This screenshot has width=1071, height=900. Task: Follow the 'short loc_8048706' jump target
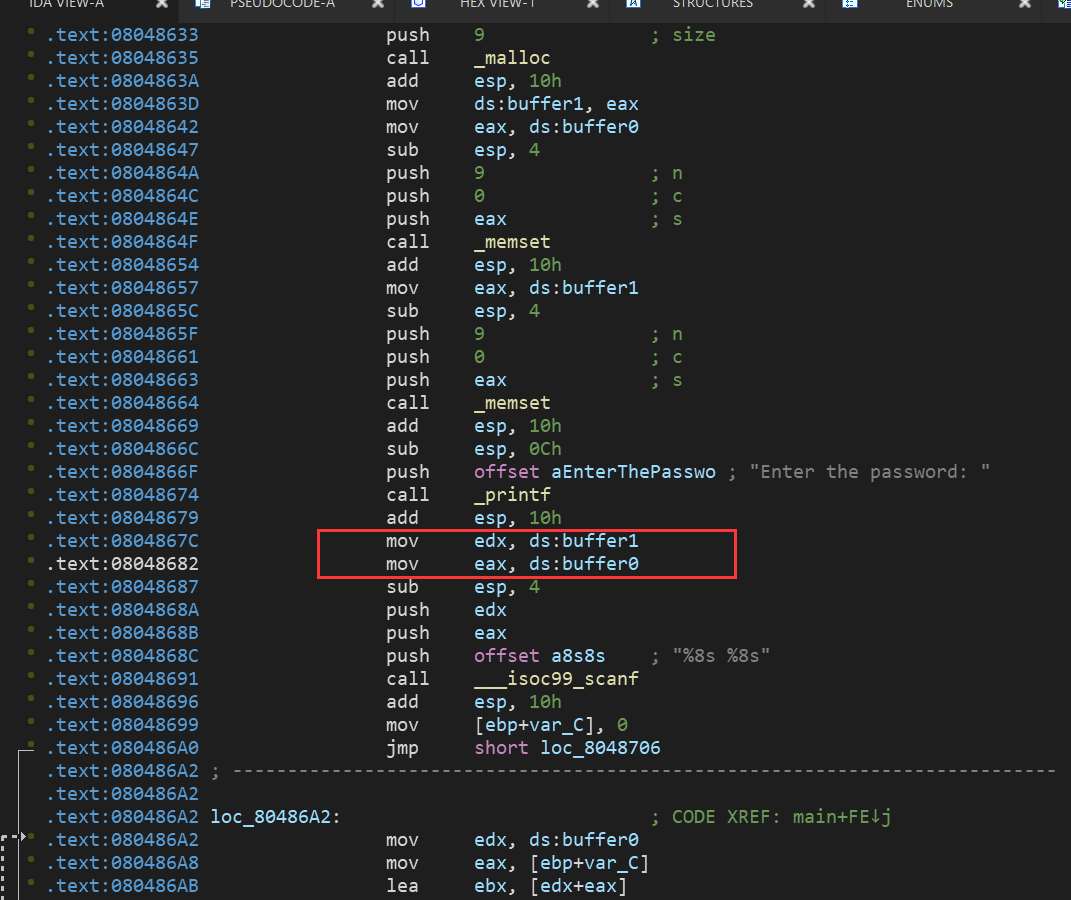(x=567, y=748)
